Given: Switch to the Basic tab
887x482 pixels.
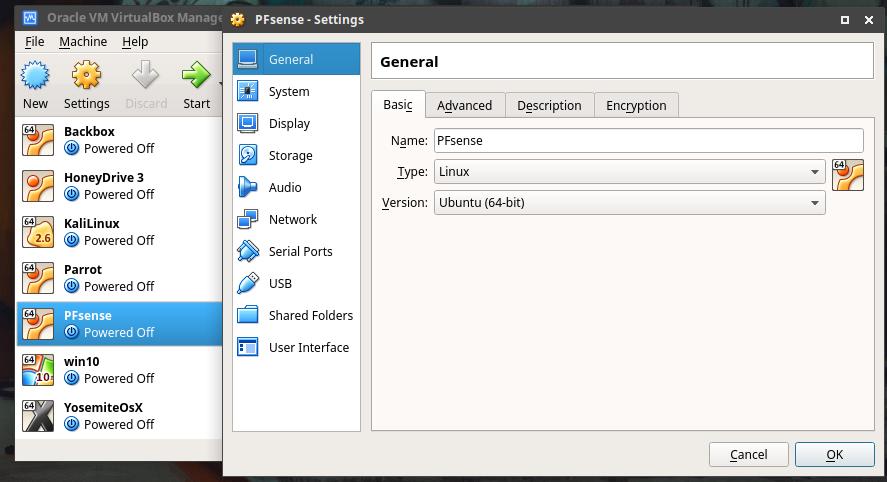Looking at the screenshot, I should pyautogui.click(x=398, y=105).
